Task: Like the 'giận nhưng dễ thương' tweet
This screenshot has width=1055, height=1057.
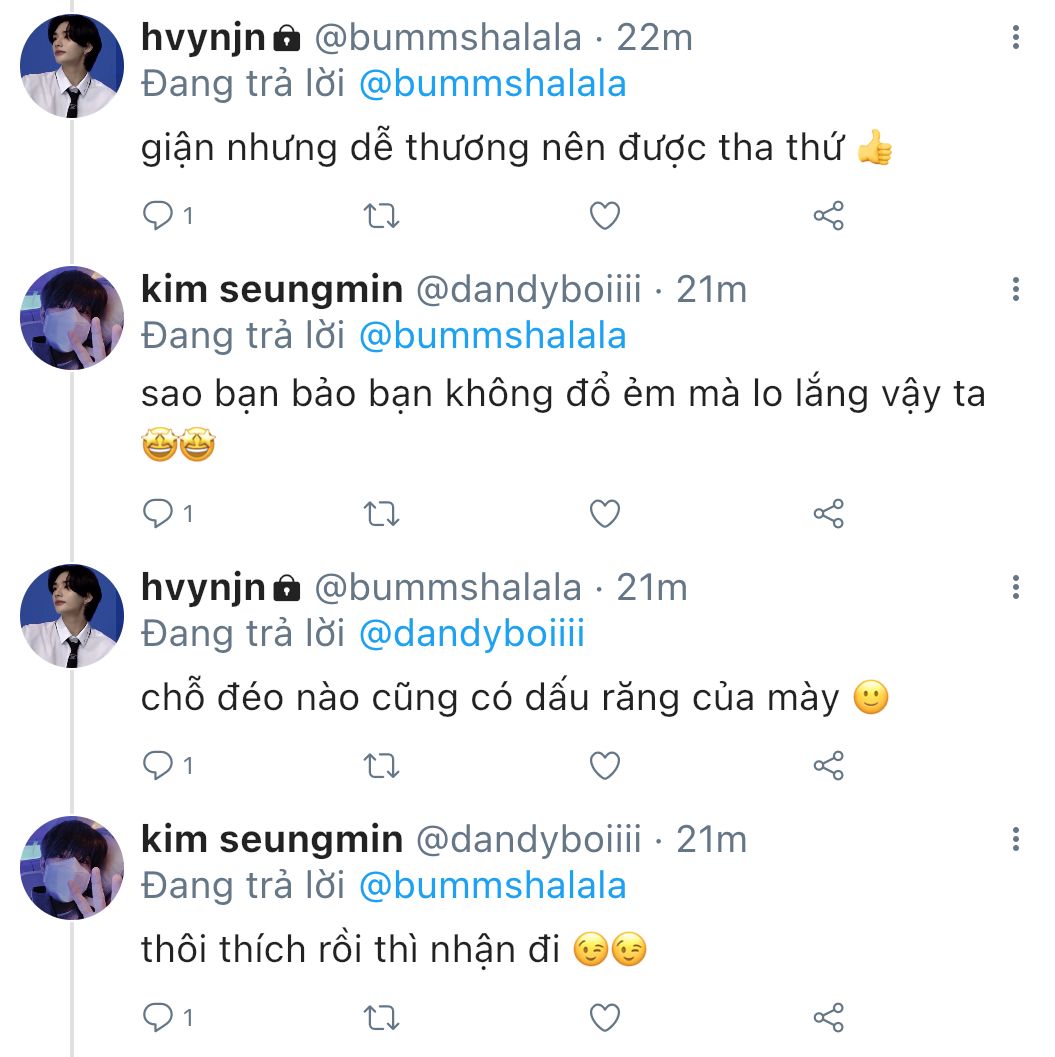Action: [604, 215]
